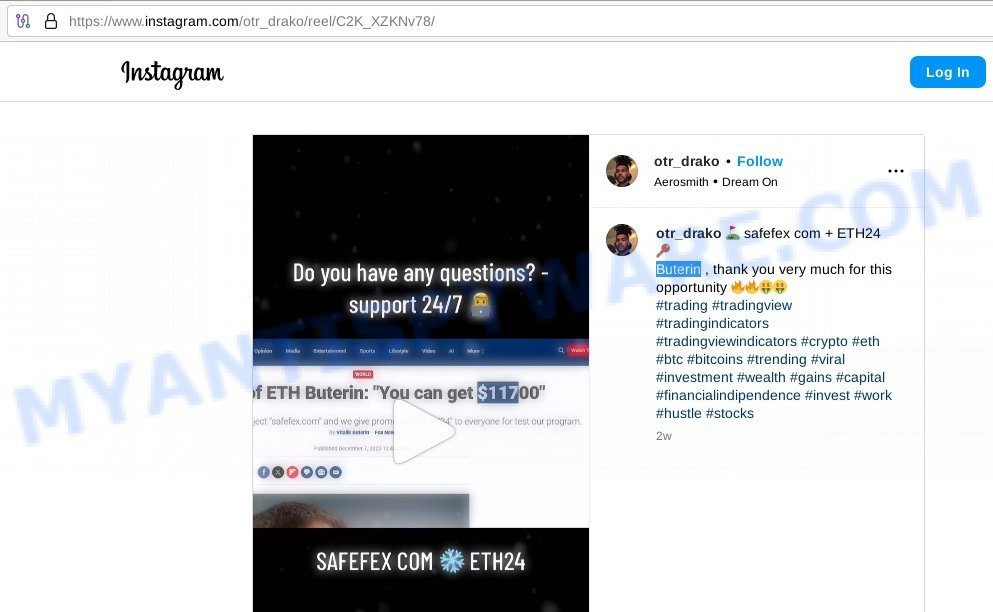
Task: Click otr_drako avatar beside the caption
Action: 622,239
